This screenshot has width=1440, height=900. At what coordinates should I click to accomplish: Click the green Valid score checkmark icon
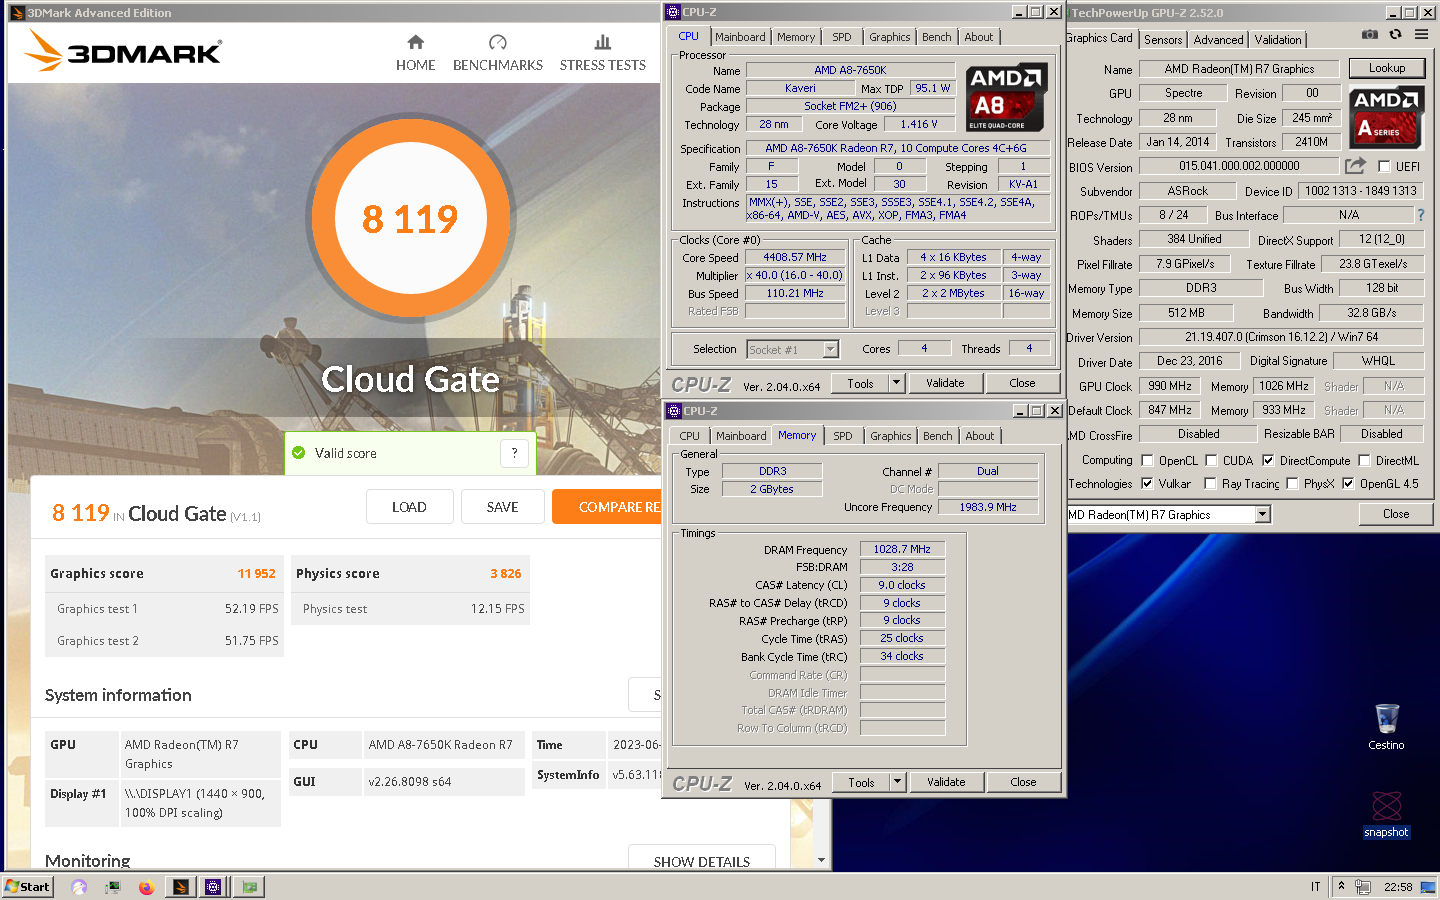(298, 453)
